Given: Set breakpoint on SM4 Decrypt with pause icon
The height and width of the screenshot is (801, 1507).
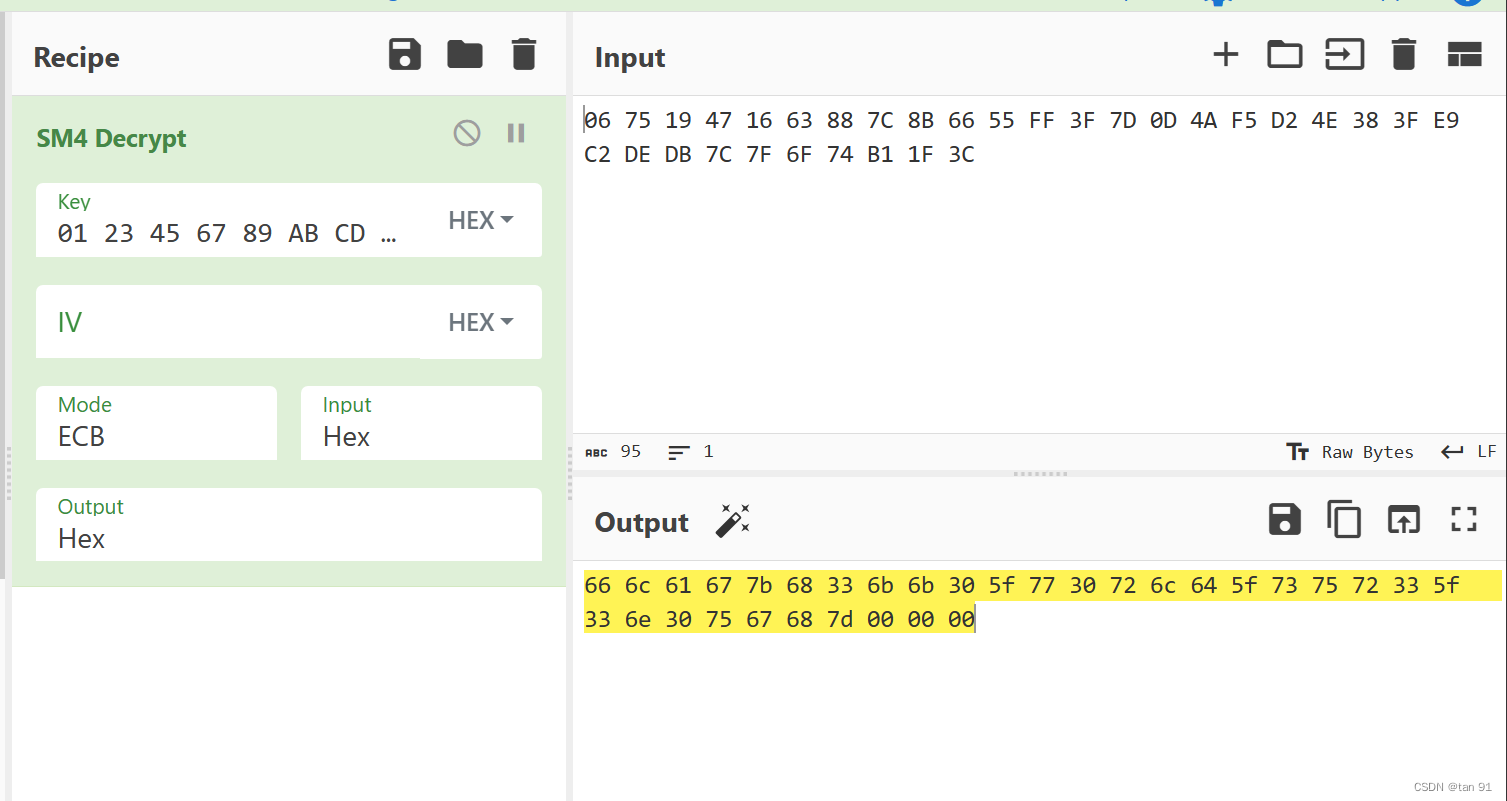Looking at the screenshot, I should pyautogui.click(x=516, y=133).
